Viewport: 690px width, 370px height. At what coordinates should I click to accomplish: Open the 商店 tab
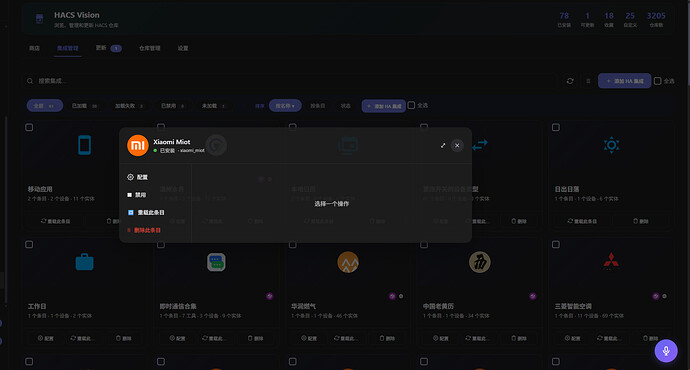(x=34, y=48)
